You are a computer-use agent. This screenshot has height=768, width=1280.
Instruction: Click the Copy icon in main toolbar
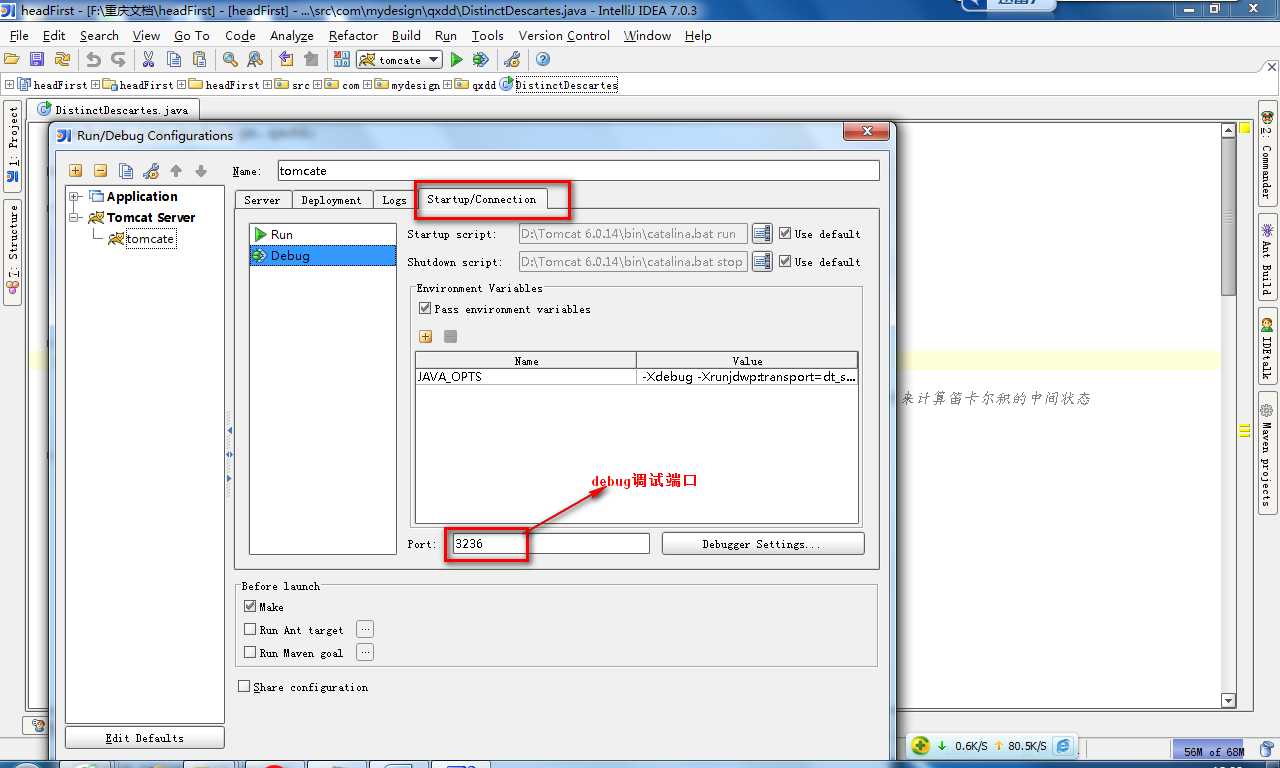(174, 60)
